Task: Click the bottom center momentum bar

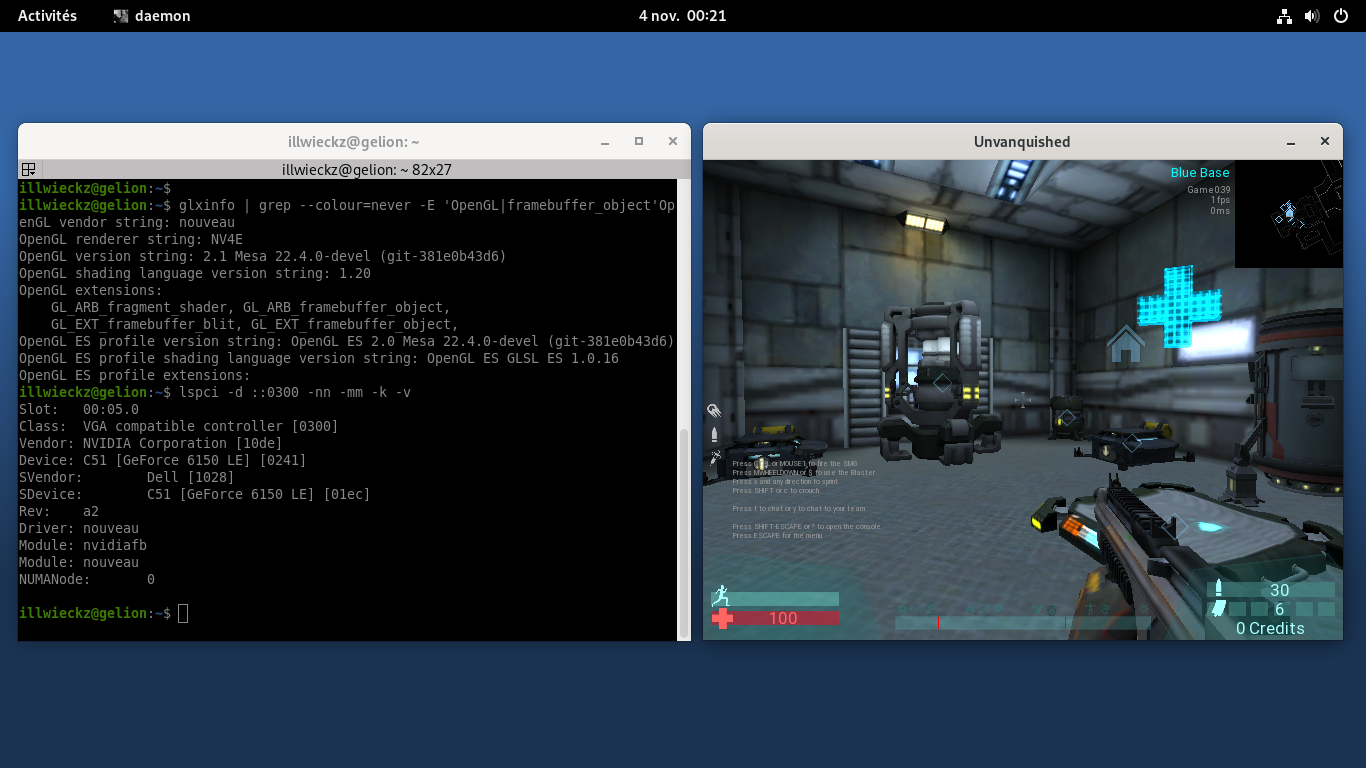Action: point(1022,623)
